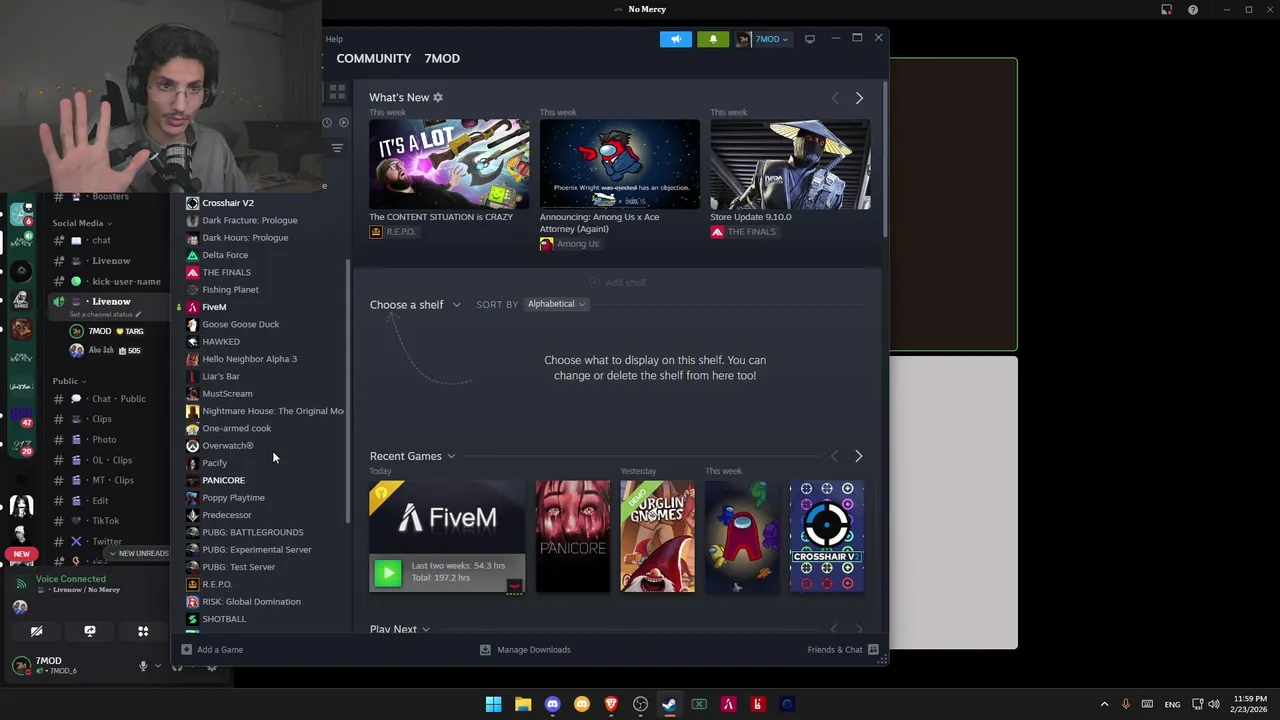Toggle Discord camera button
This screenshot has width=1280, height=720.
coord(36,631)
